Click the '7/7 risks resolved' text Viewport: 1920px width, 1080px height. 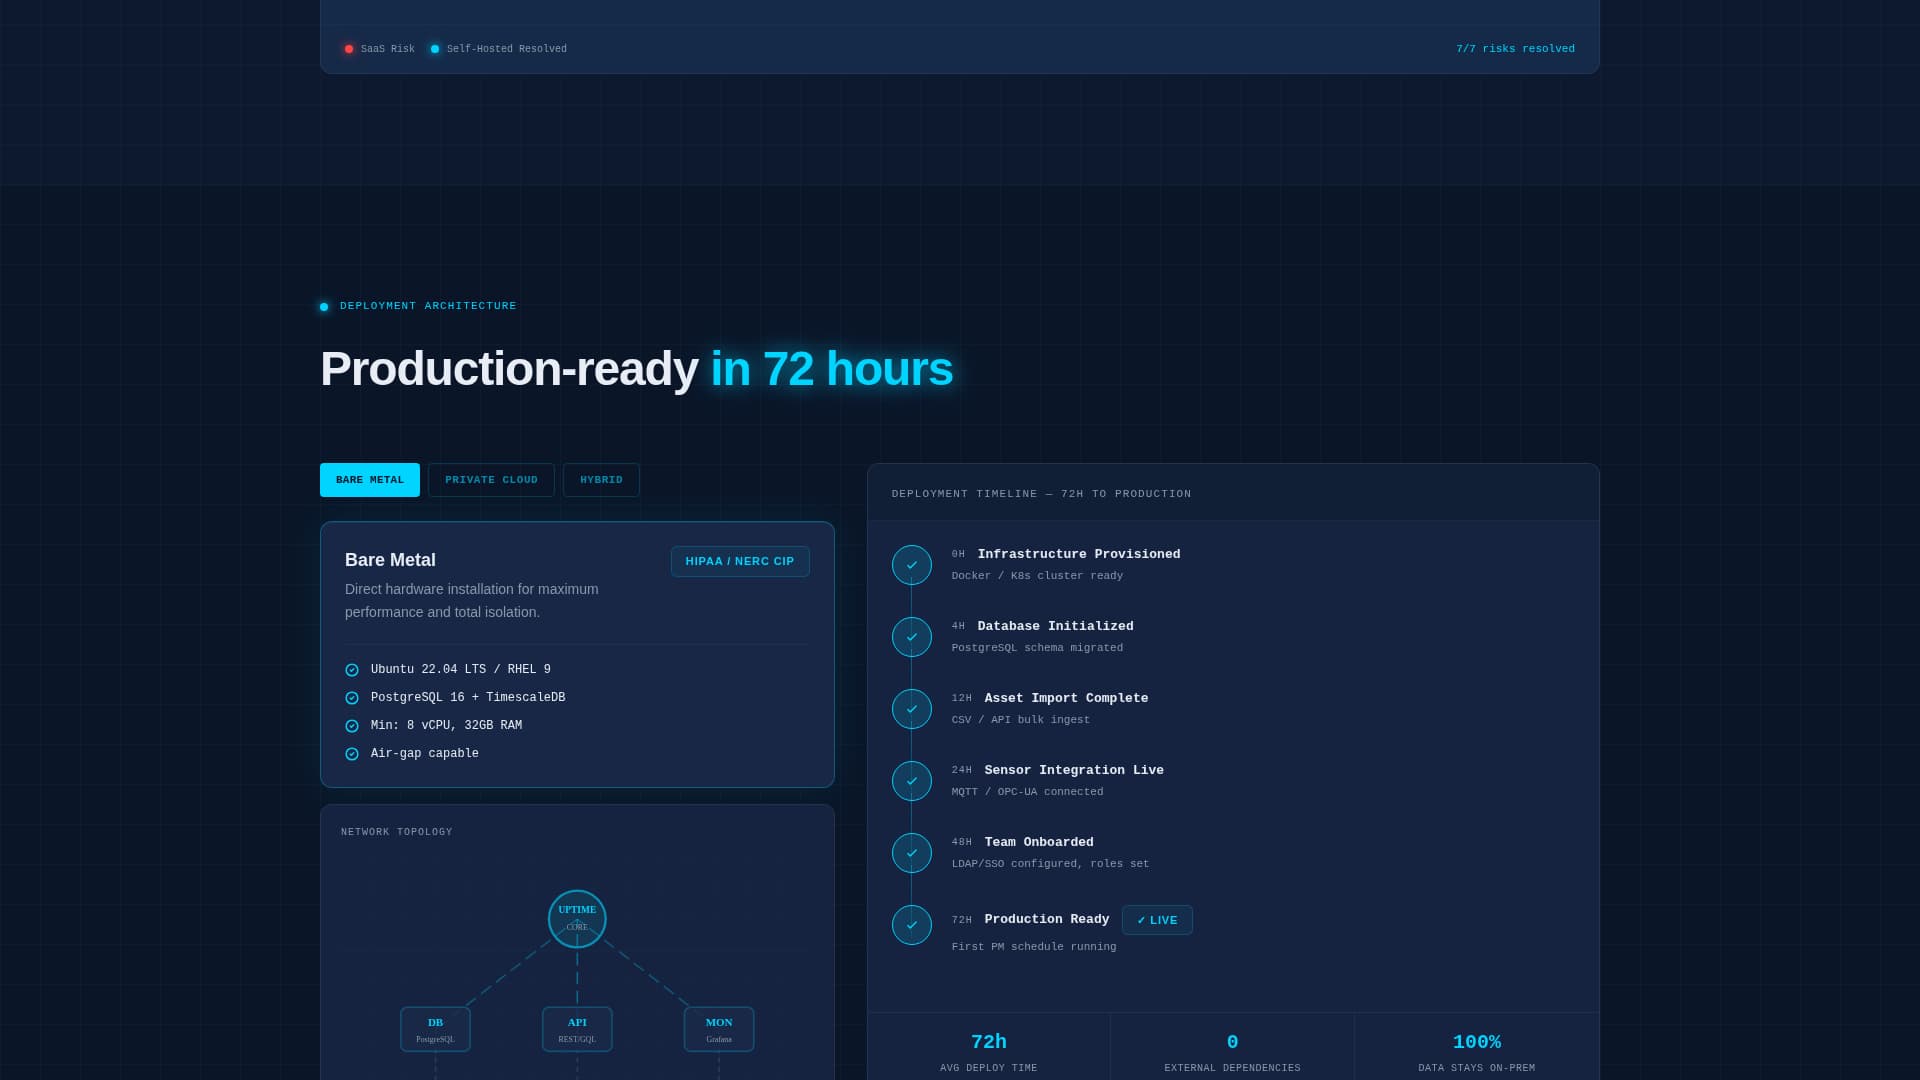[x=1515, y=49]
